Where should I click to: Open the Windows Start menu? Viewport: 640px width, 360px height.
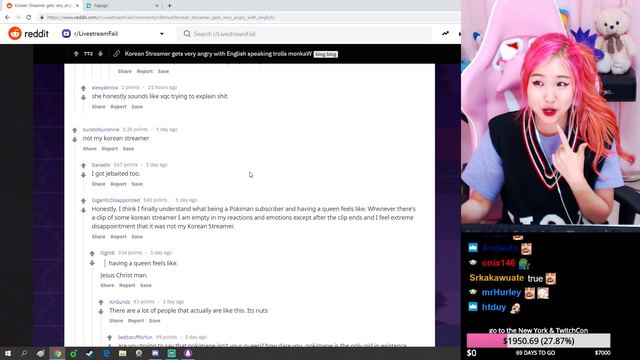8,353
